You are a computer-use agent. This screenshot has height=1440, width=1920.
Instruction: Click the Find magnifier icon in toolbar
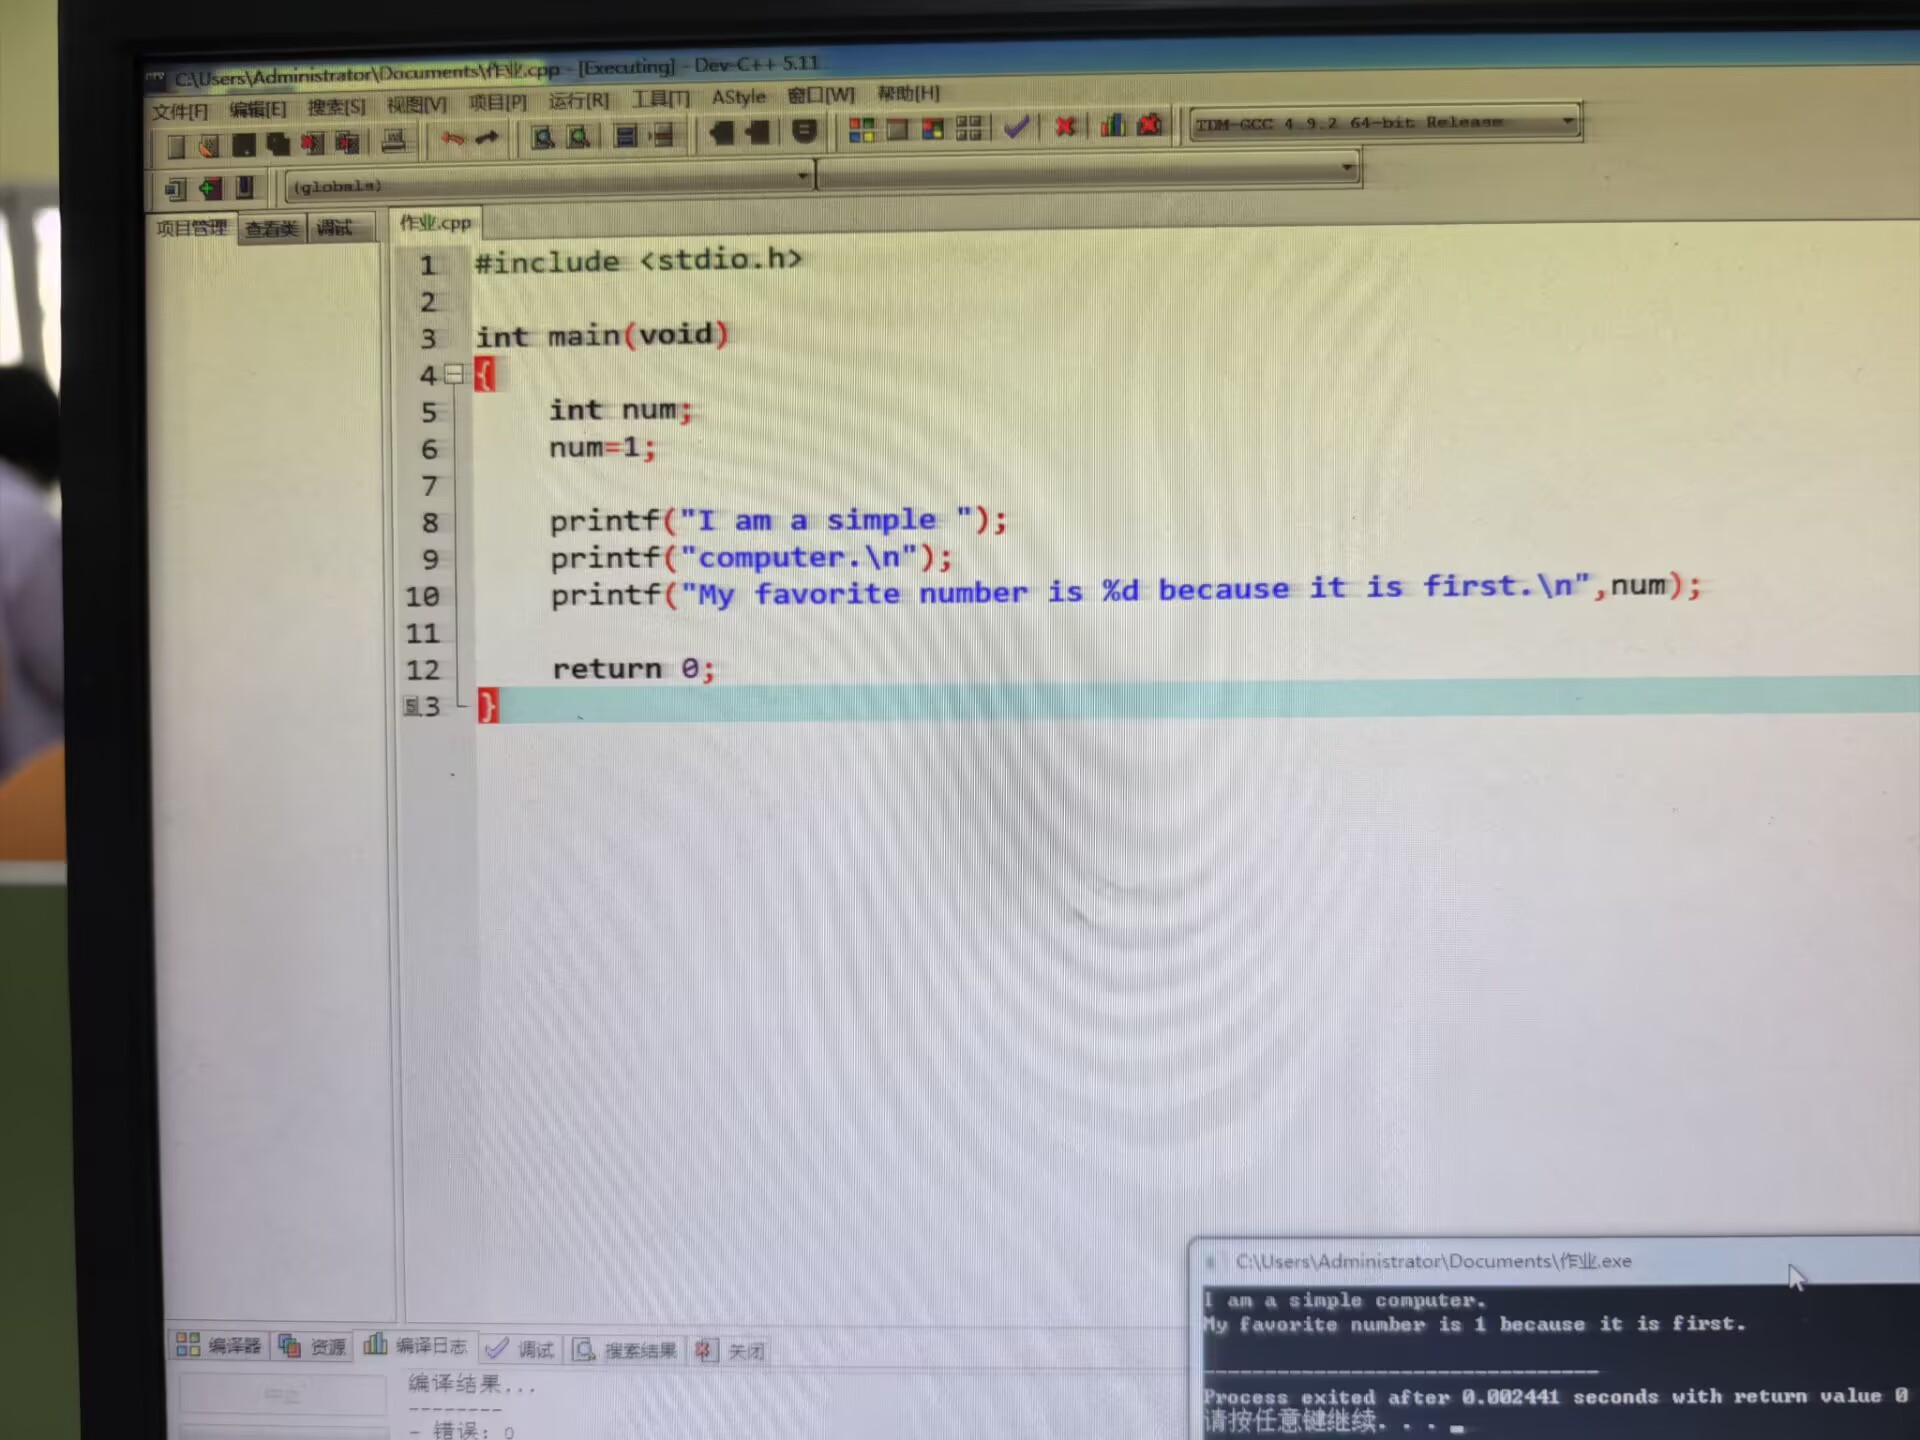[543, 137]
